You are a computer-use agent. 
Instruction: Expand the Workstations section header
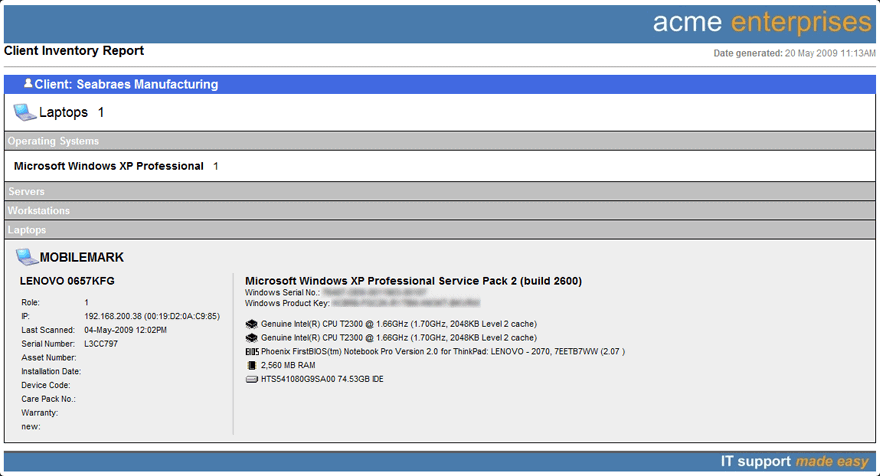[439, 210]
